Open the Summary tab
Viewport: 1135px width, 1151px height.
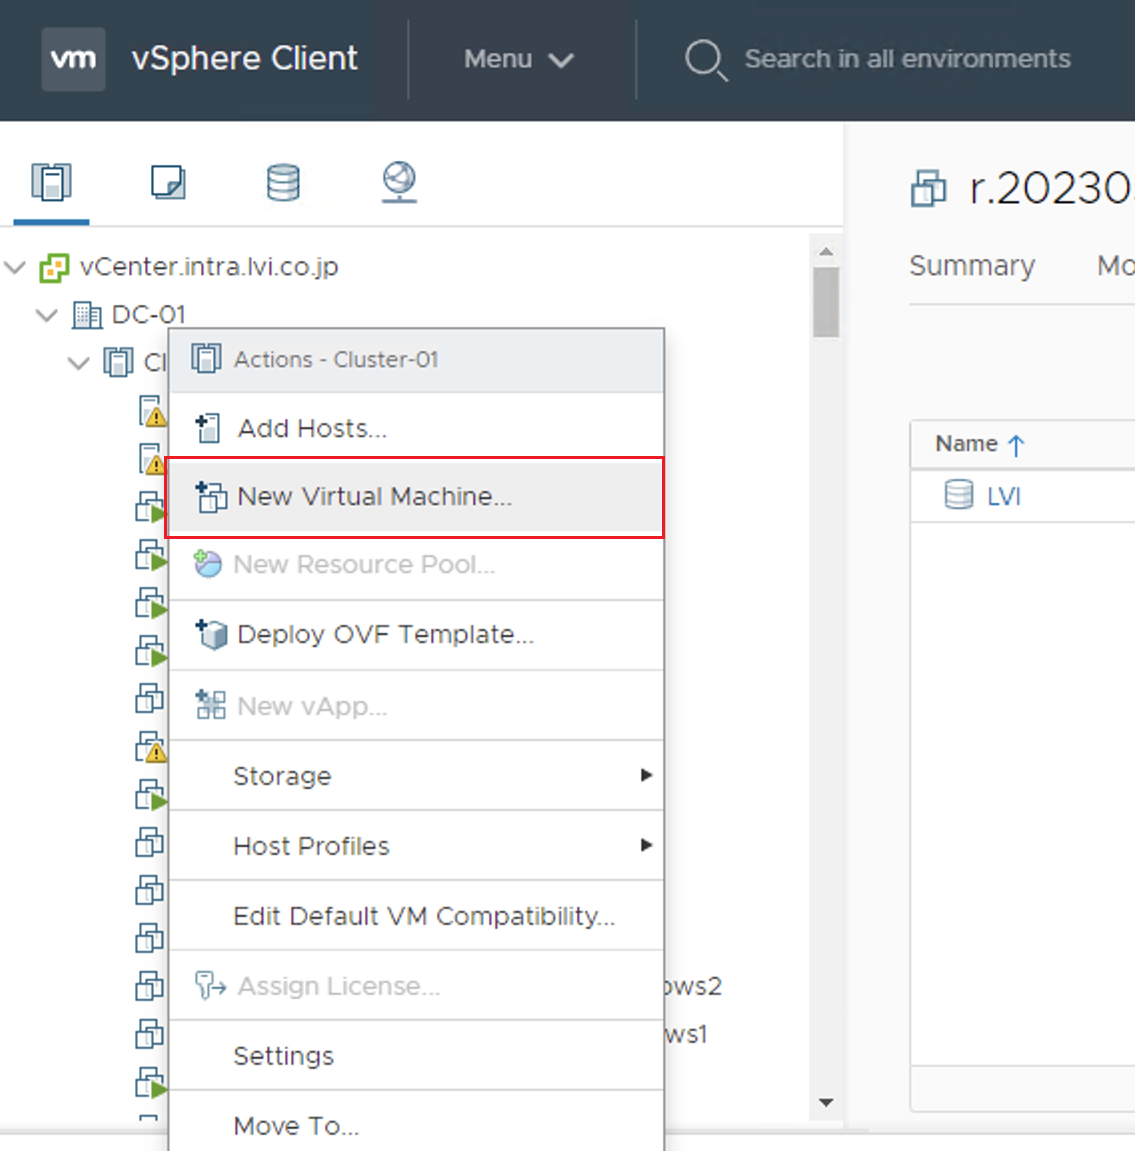[x=972, y=266]
